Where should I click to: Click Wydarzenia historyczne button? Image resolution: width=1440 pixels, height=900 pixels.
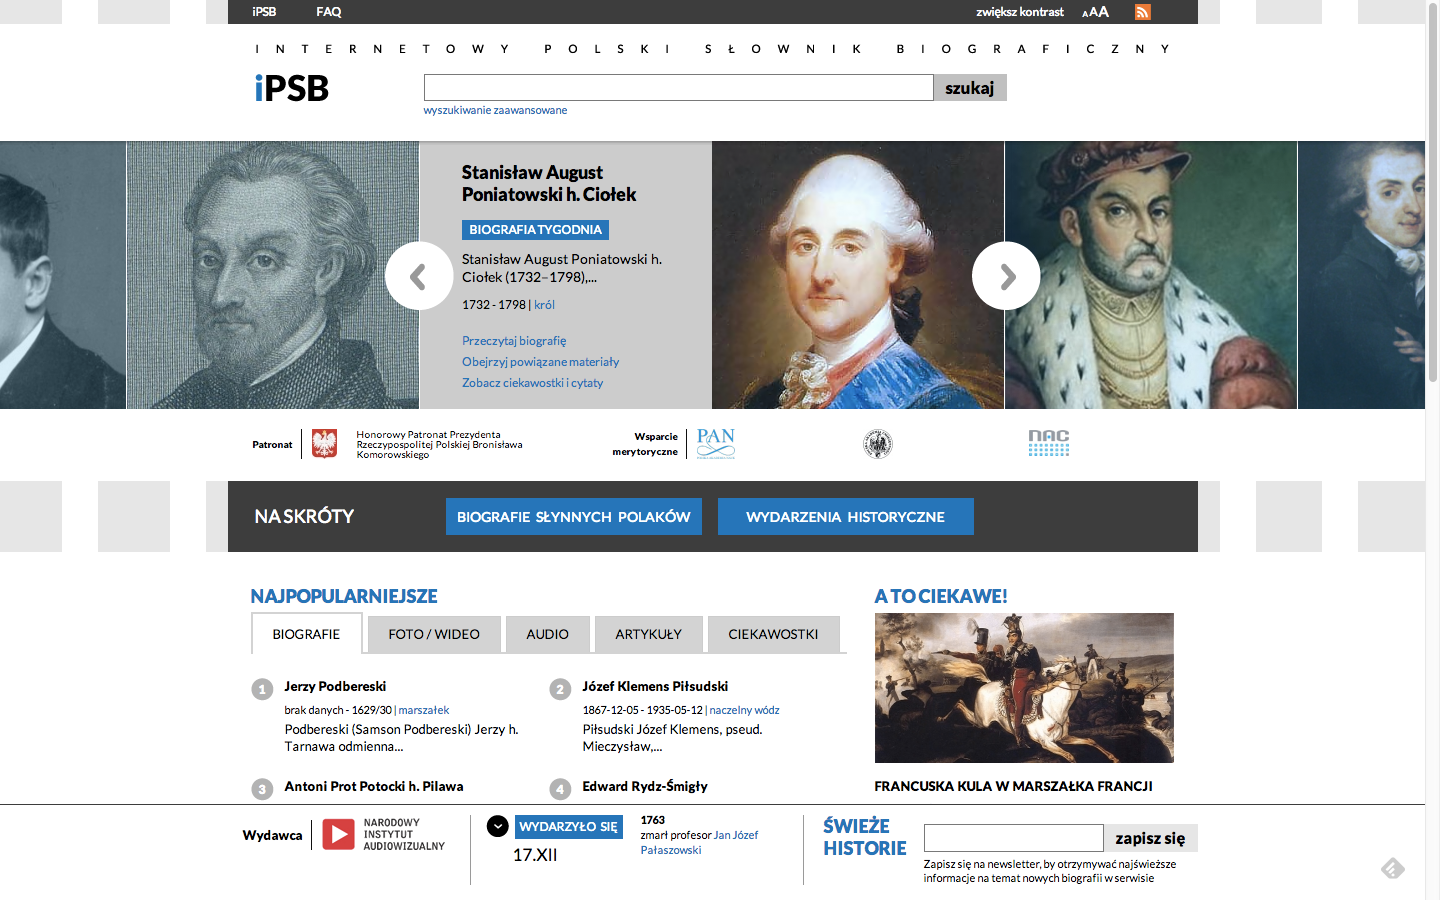coord(846,517)
